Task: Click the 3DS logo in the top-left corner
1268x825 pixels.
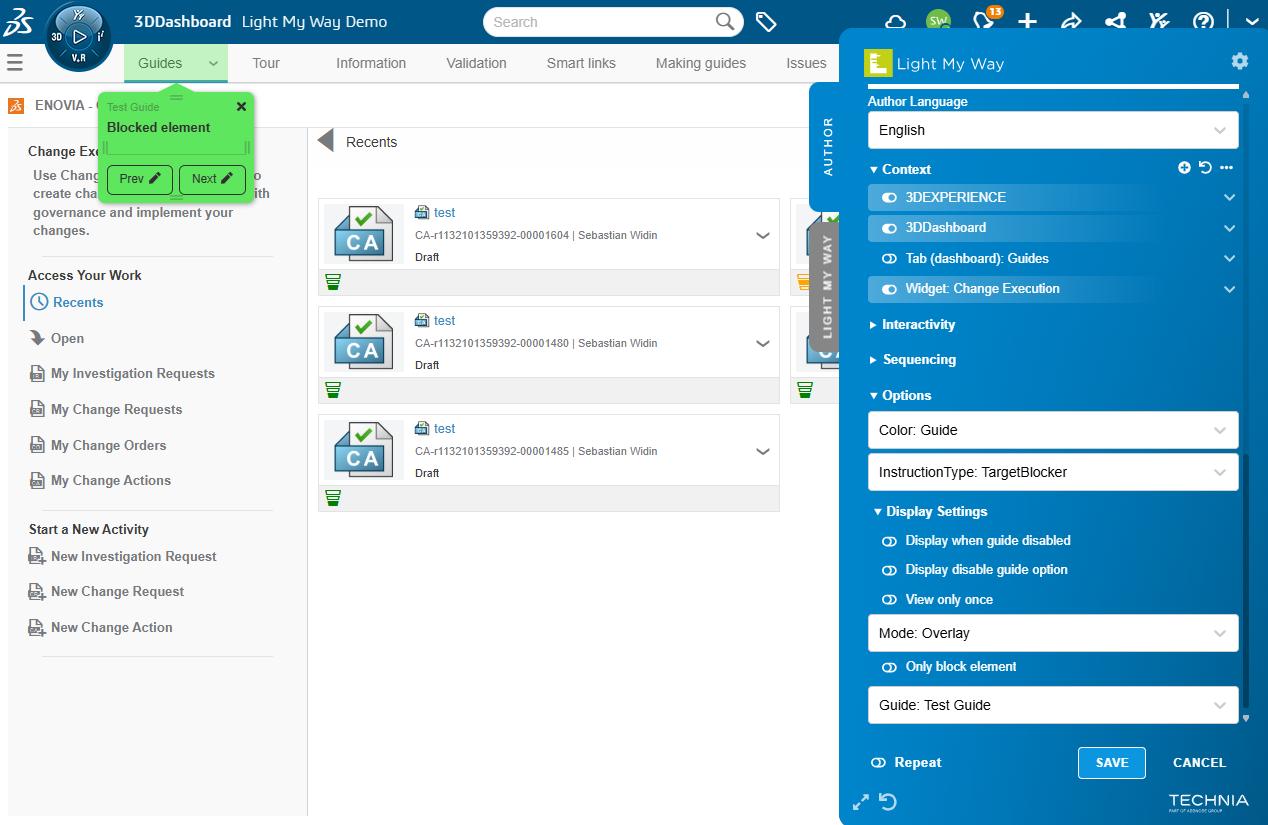Action: pos(19,22)
